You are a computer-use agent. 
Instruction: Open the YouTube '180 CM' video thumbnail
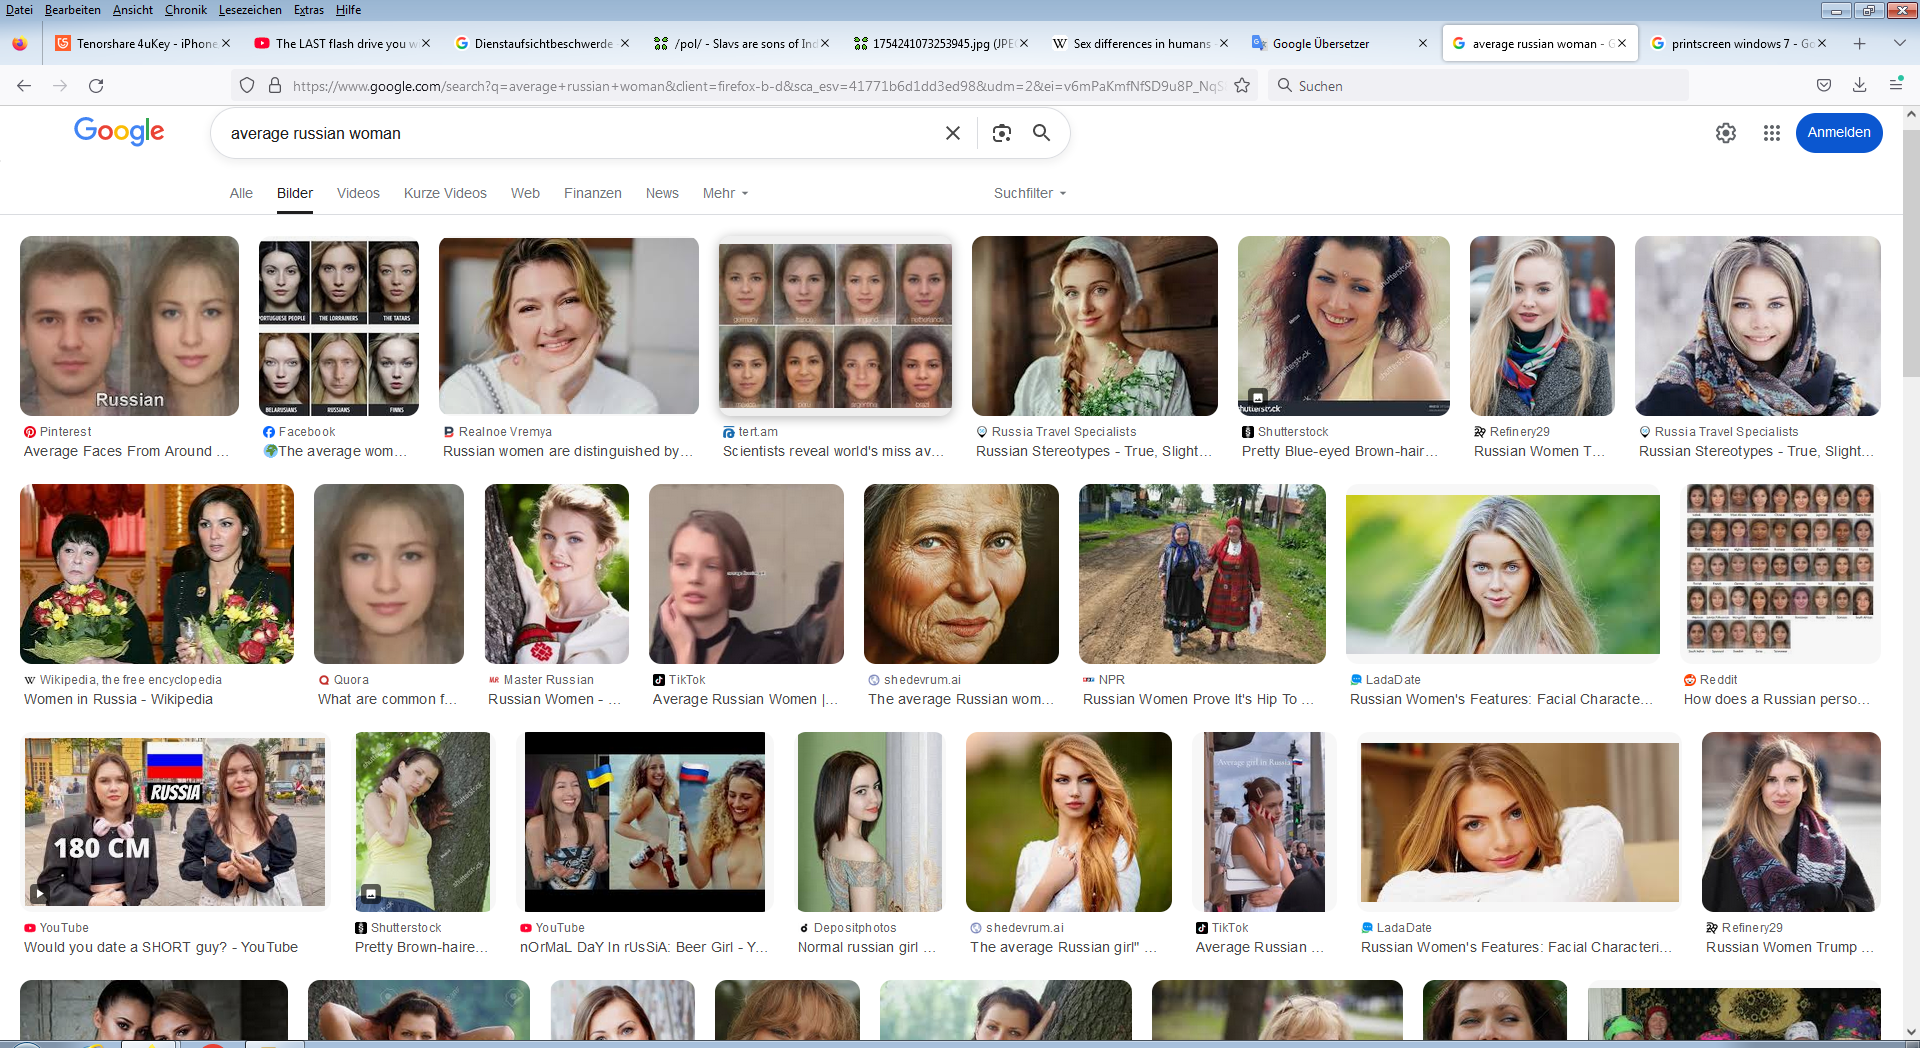pos(175,822)
